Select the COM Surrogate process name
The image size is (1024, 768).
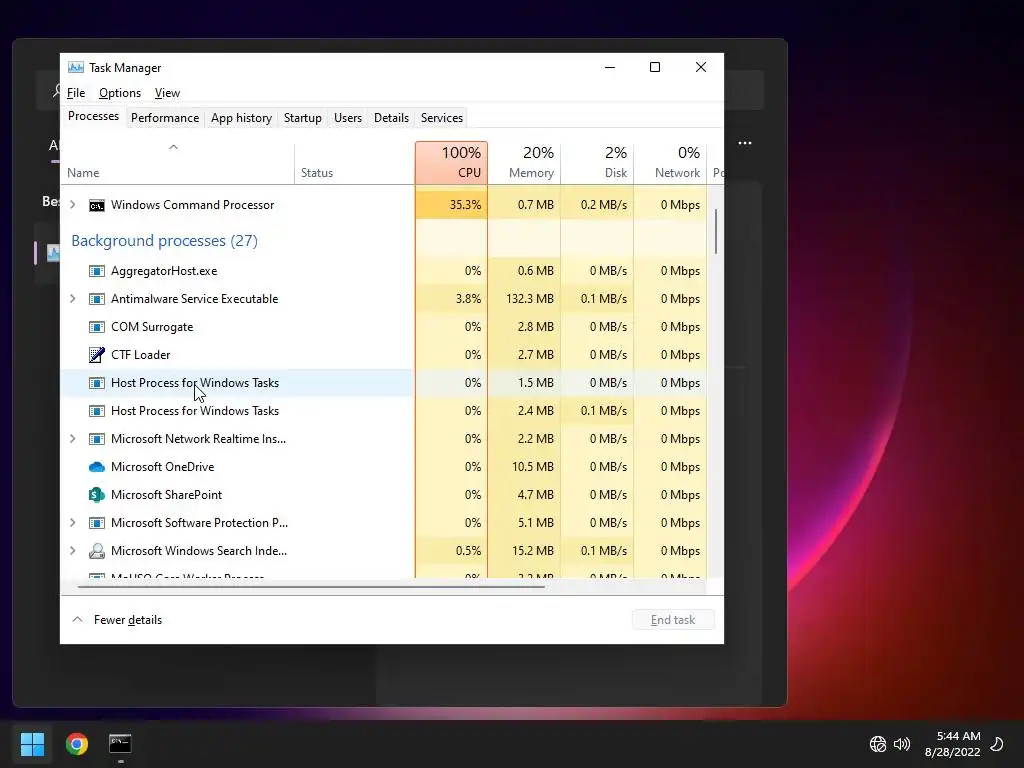tap(152, 327)
